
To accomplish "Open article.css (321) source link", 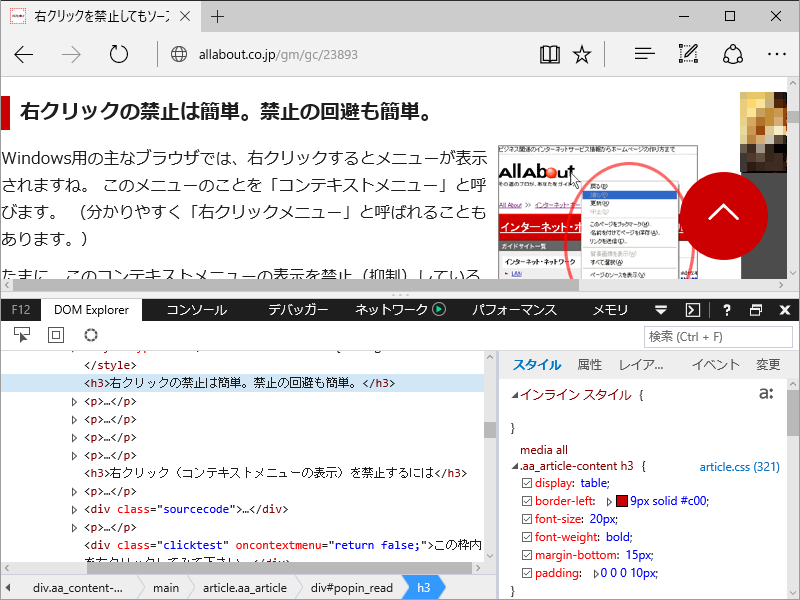I will pyautogui.click(x=739, y=467).
